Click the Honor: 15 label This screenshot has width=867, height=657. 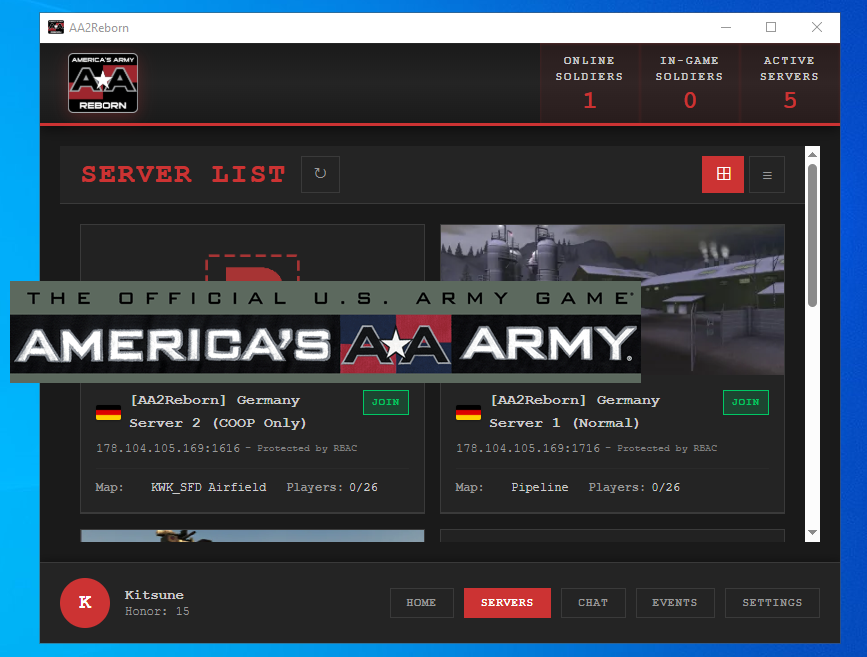(x=157, y=612)
